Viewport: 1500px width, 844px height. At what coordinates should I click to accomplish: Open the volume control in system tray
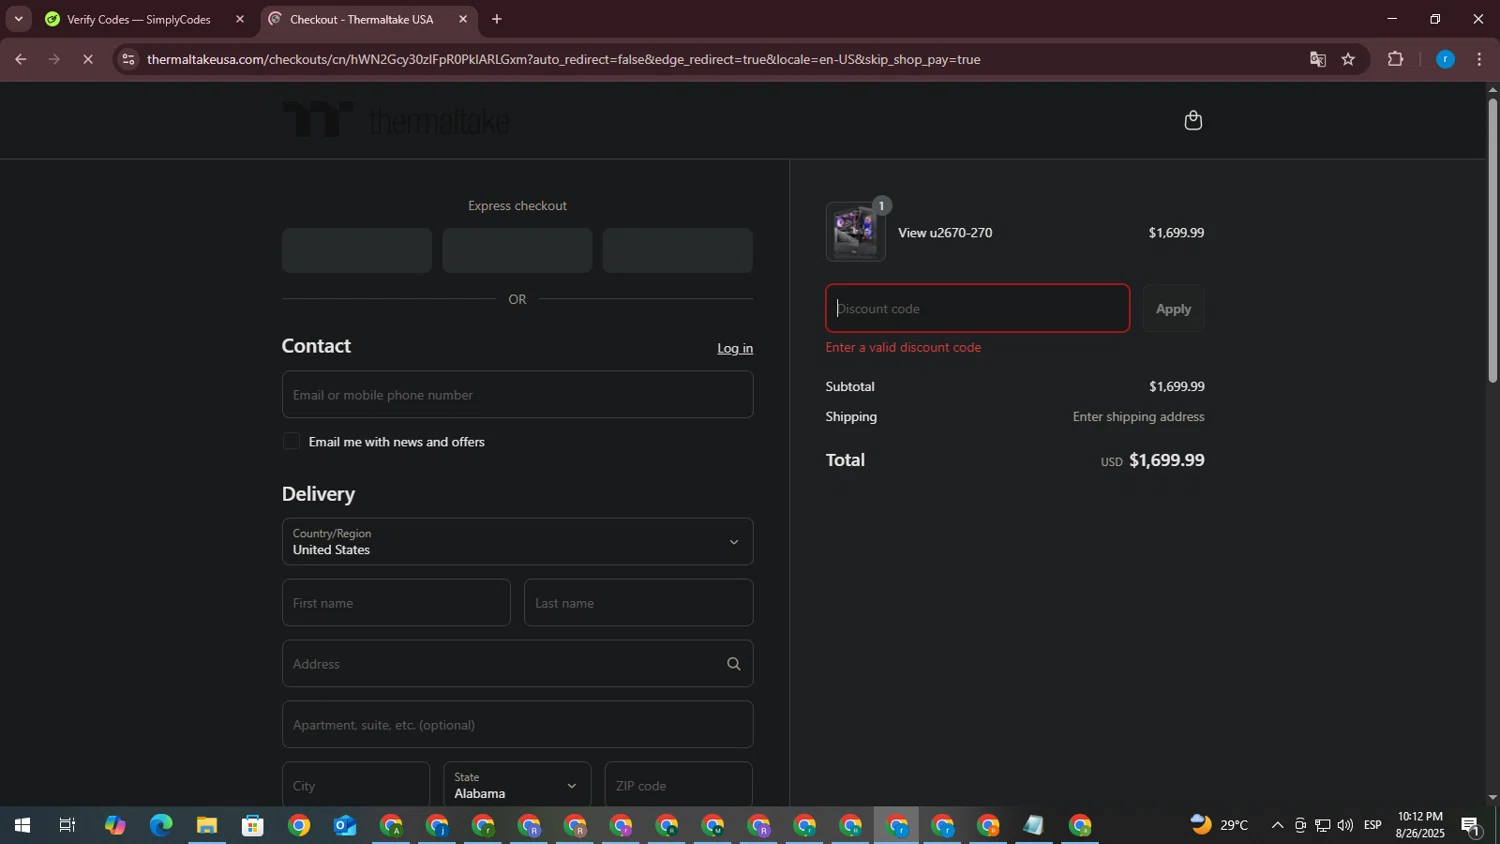point(1345,825)
